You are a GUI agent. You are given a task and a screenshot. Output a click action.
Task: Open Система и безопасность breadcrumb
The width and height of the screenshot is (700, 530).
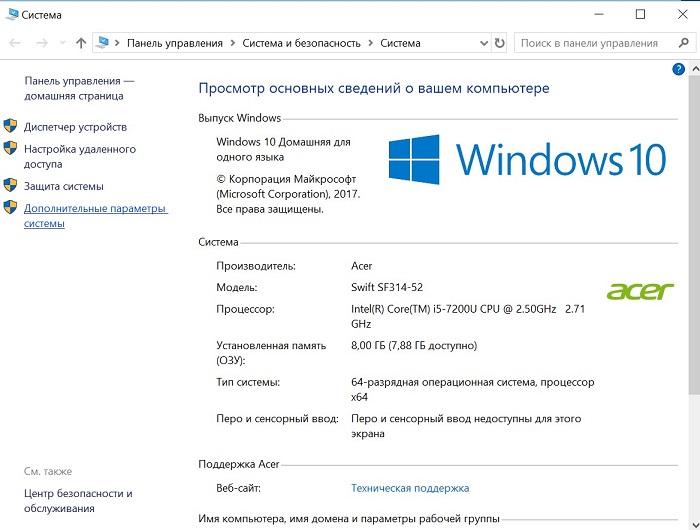pos(301,43)
